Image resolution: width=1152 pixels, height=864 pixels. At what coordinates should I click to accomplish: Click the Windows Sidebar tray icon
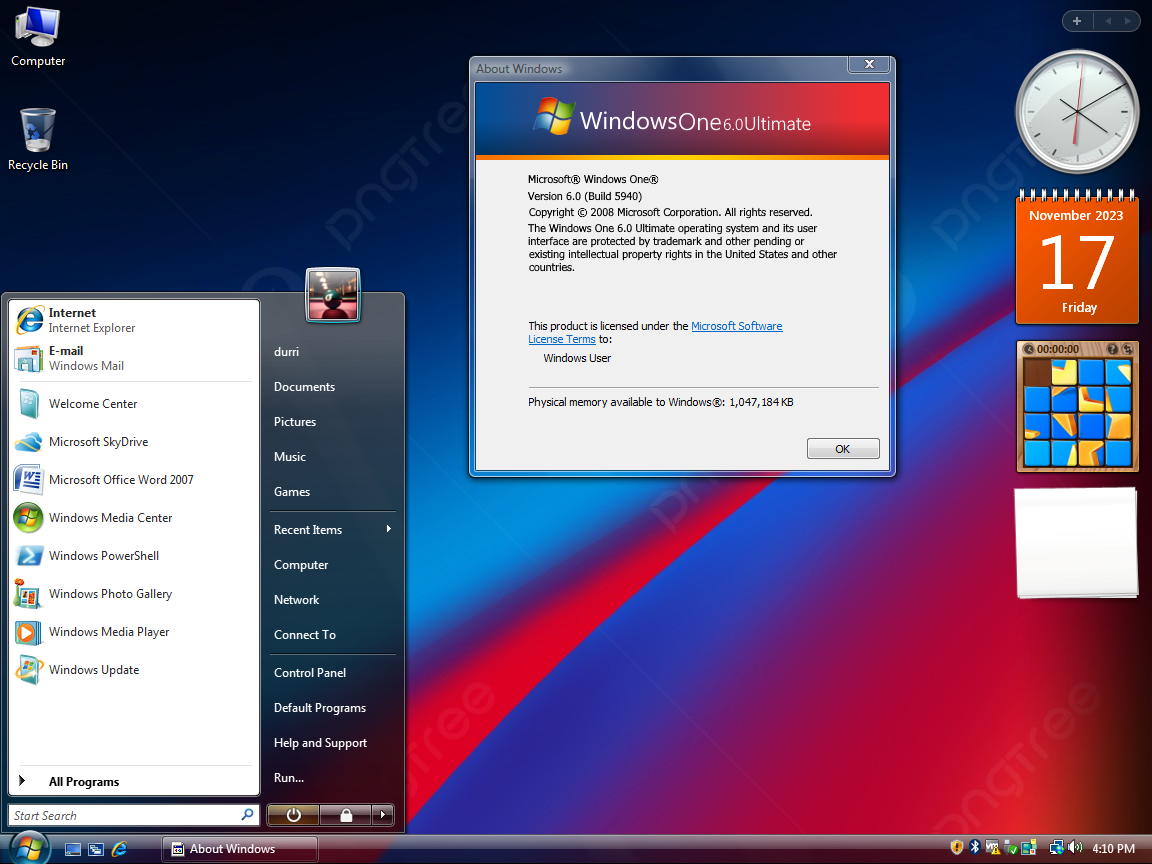pos(1029,847)
